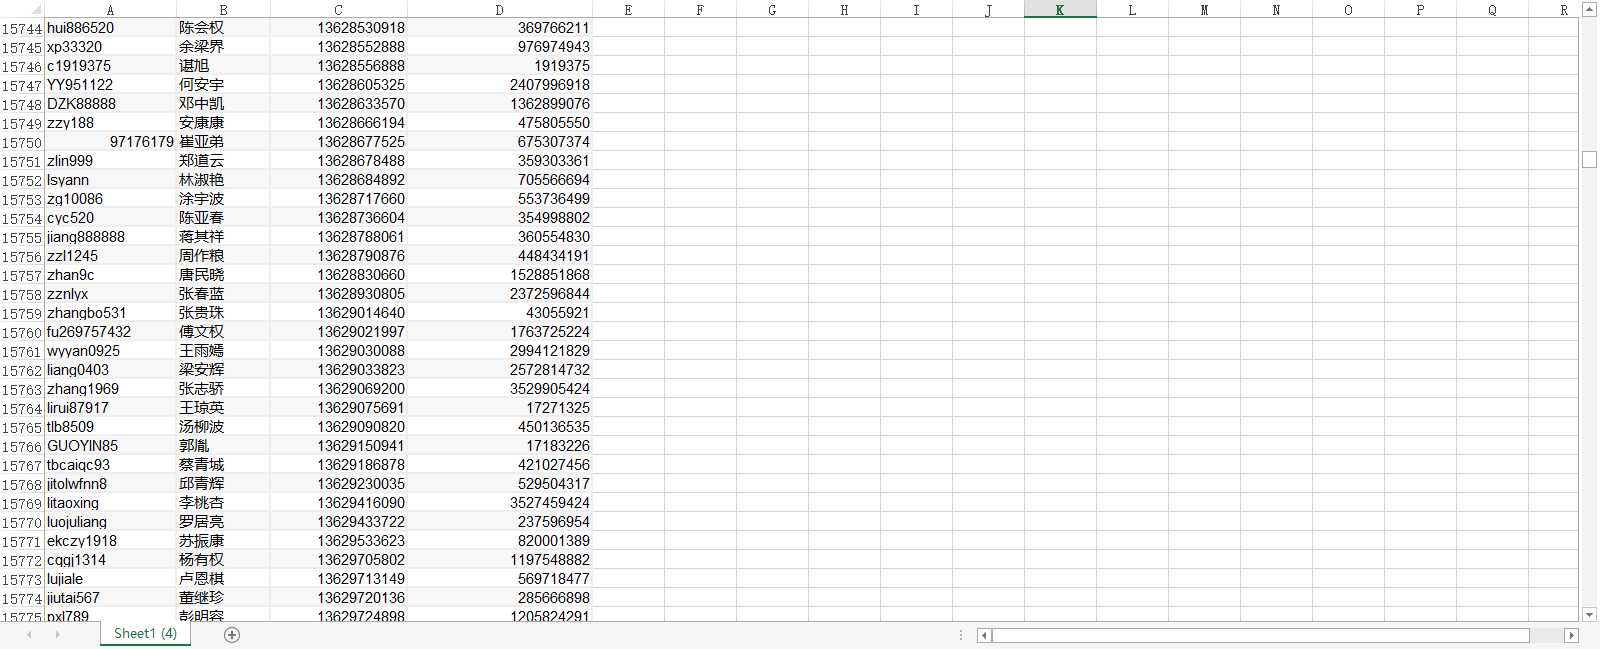Click horizontal scrollbar left arrow
Viewport: 1600px width, 649px height.
coord(984,635)
